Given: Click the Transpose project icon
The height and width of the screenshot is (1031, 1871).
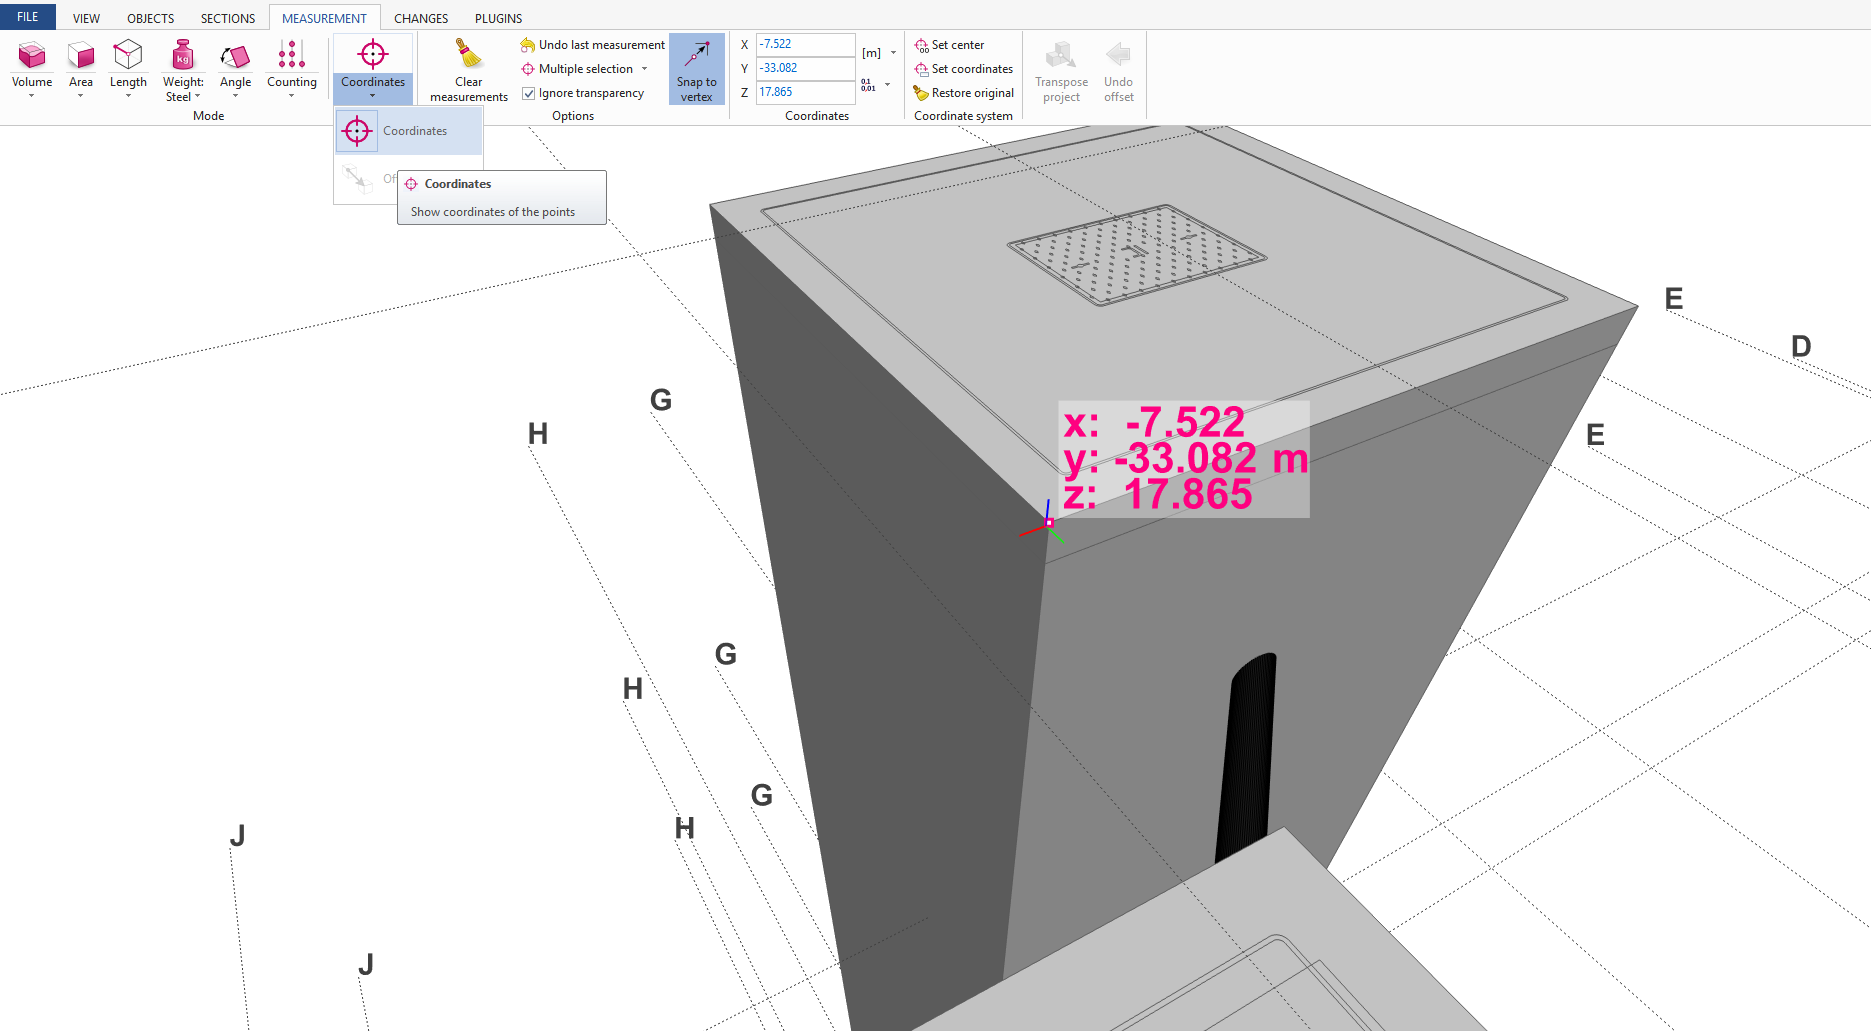Looking at the screenshot, I should point(1061,55).
